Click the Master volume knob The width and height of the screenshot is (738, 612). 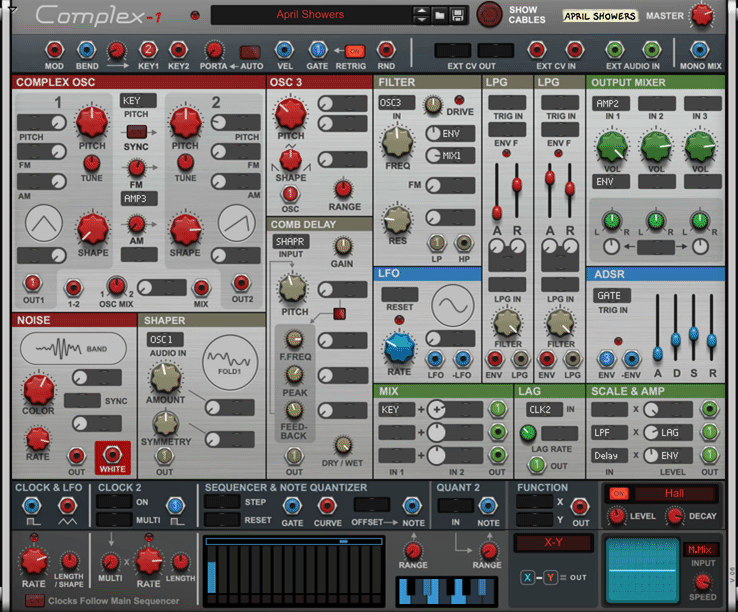(703, 16)
